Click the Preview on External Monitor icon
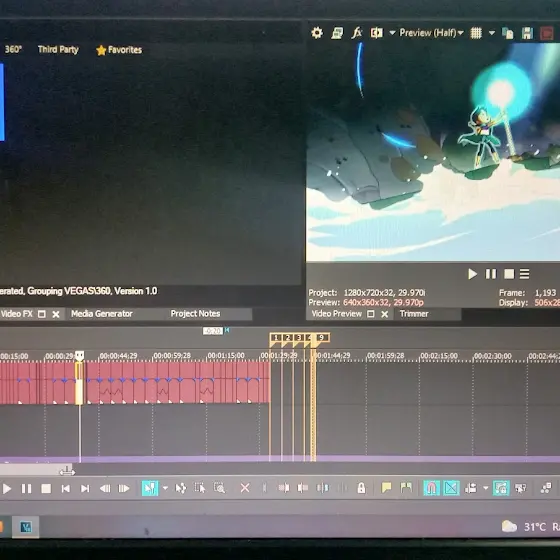The image size is (560, 560). pyautogui.click(x=337, y=33)
